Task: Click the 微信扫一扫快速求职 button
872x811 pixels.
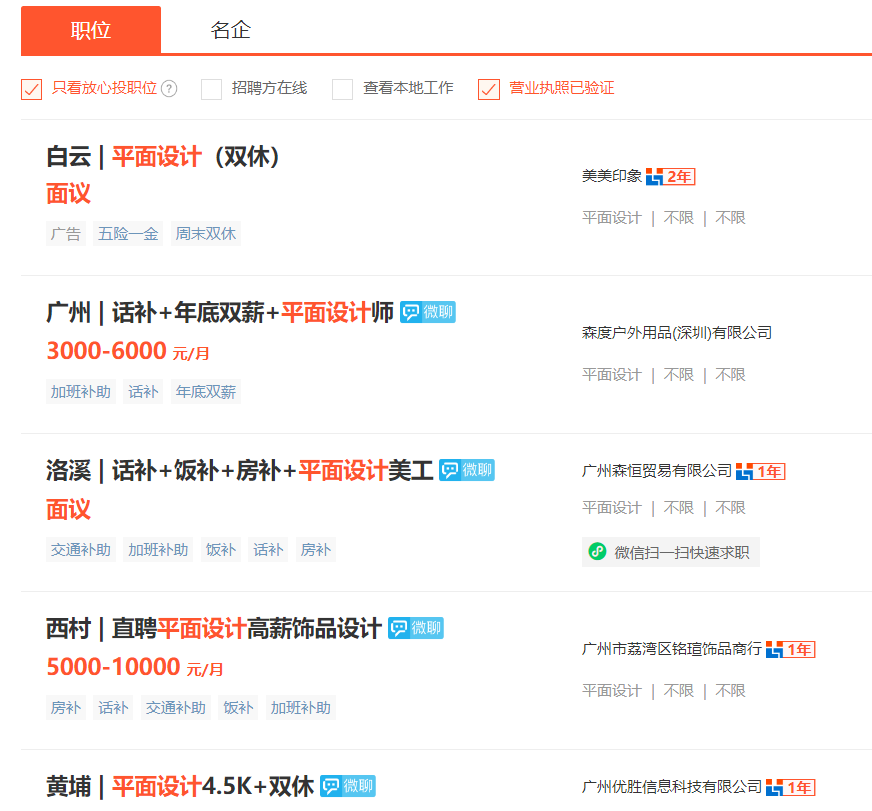Action: 671,552
